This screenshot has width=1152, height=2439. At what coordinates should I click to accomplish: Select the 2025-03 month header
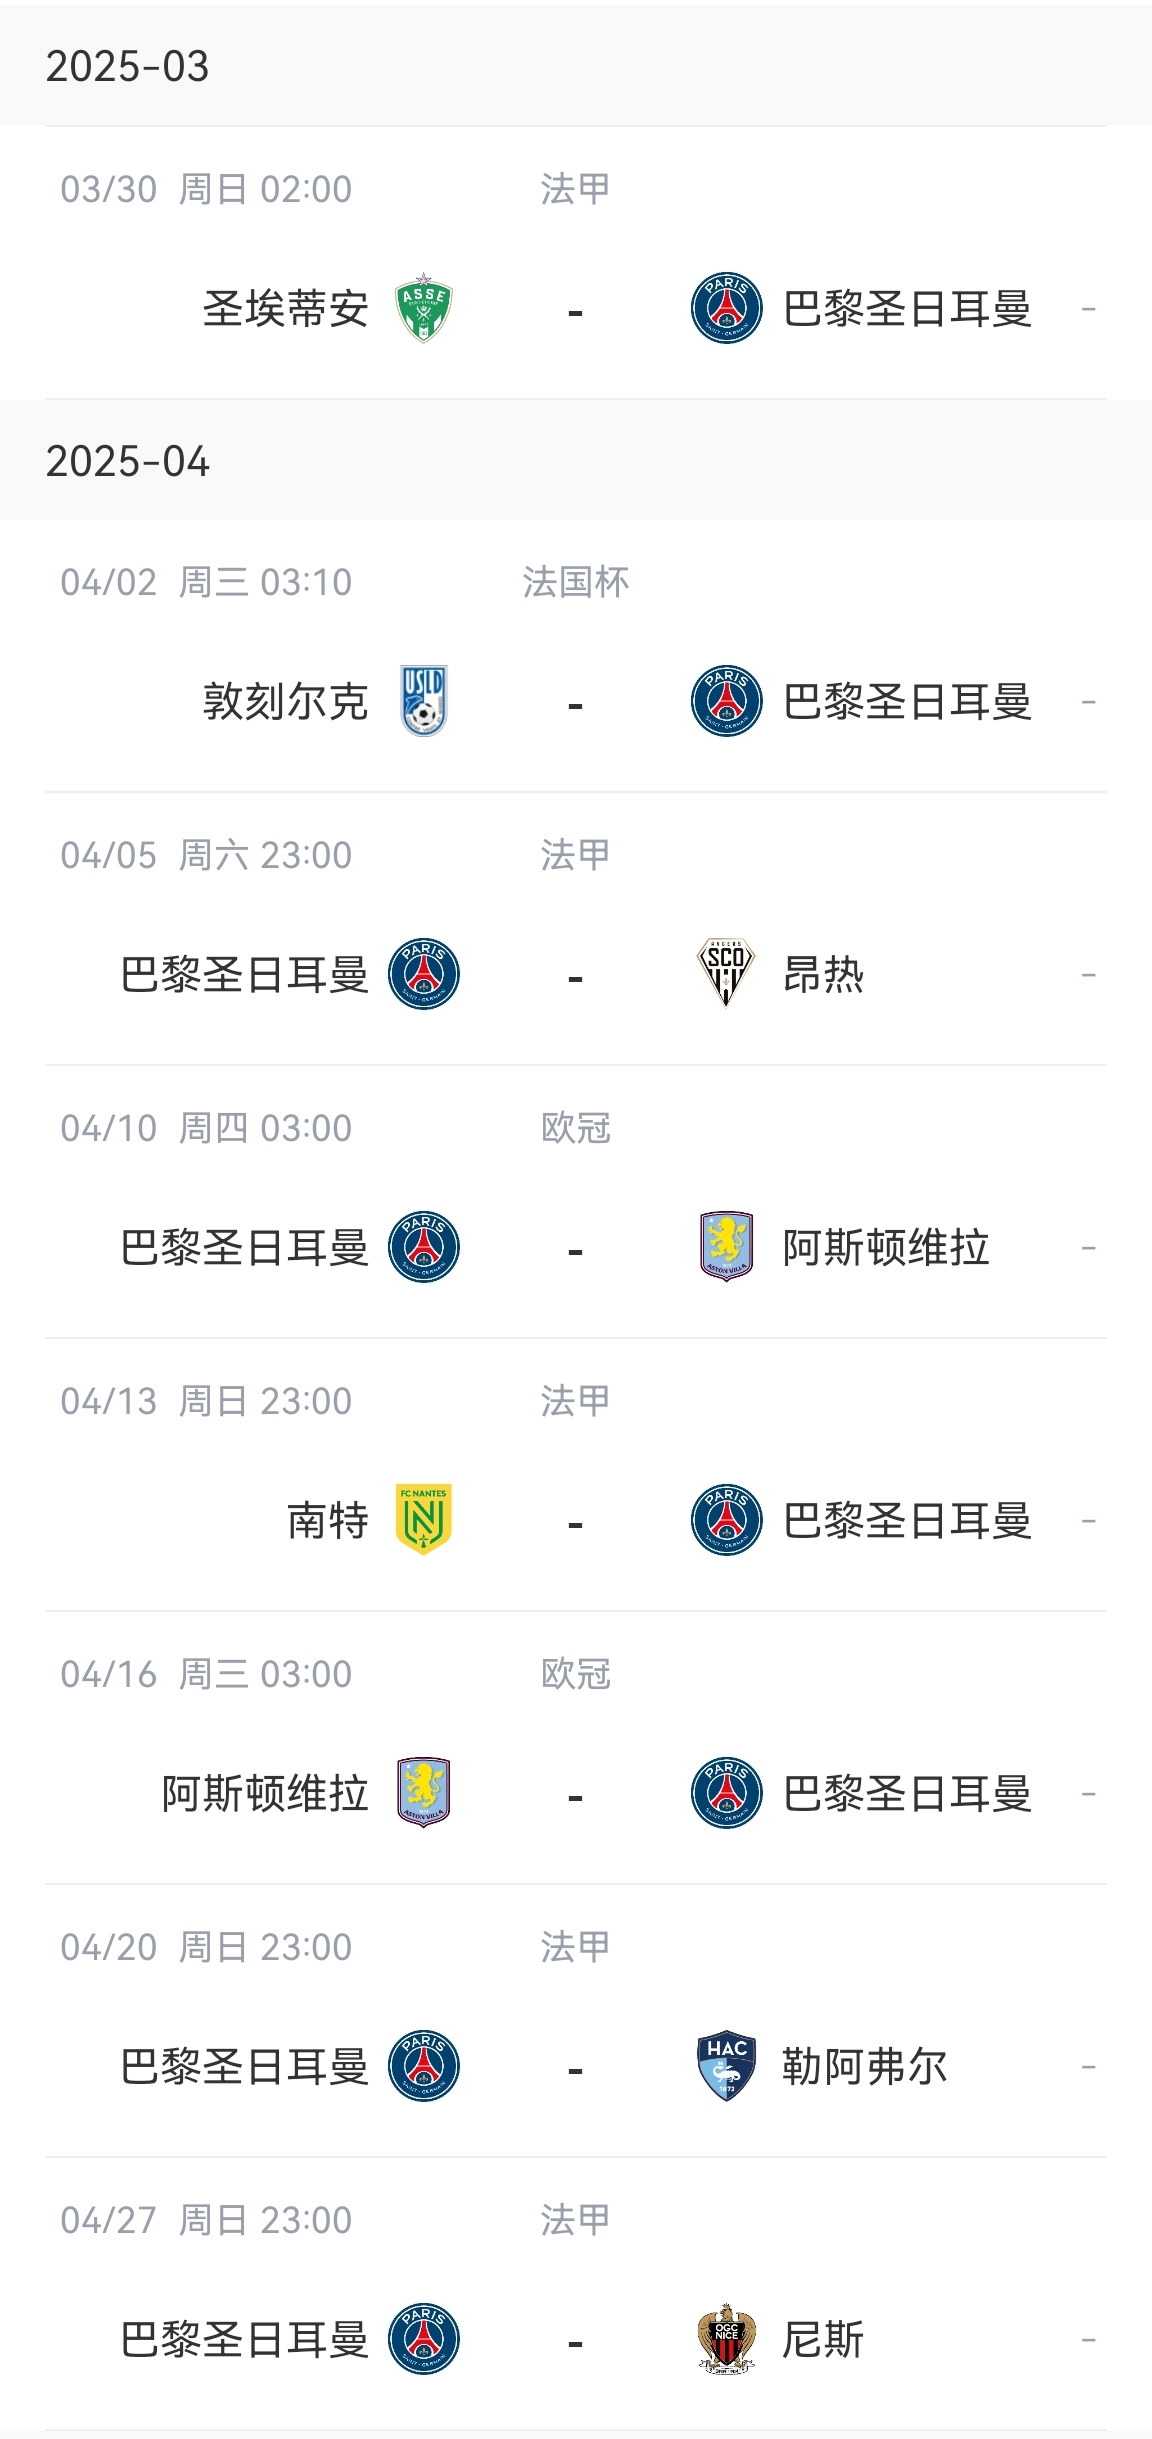(x=128, y=67)
